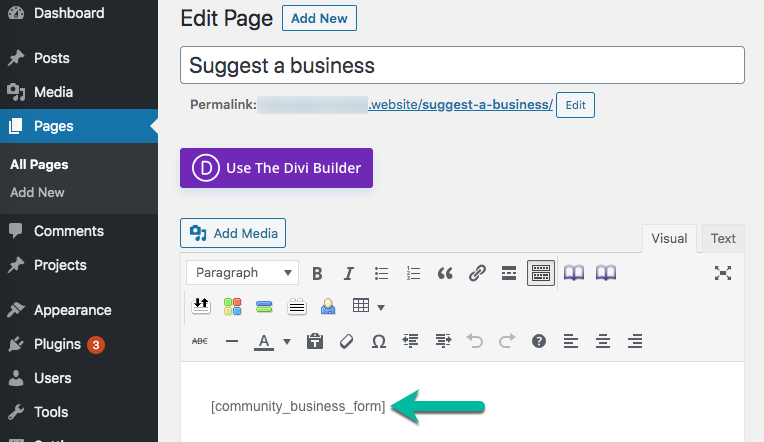Click the community_business_form shortcode text

click(298, 406)
